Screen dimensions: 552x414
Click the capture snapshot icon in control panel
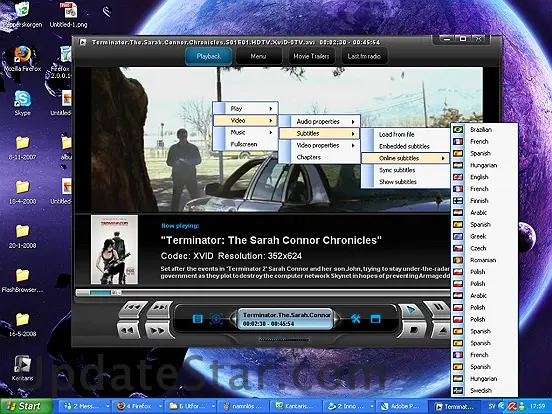216,319
